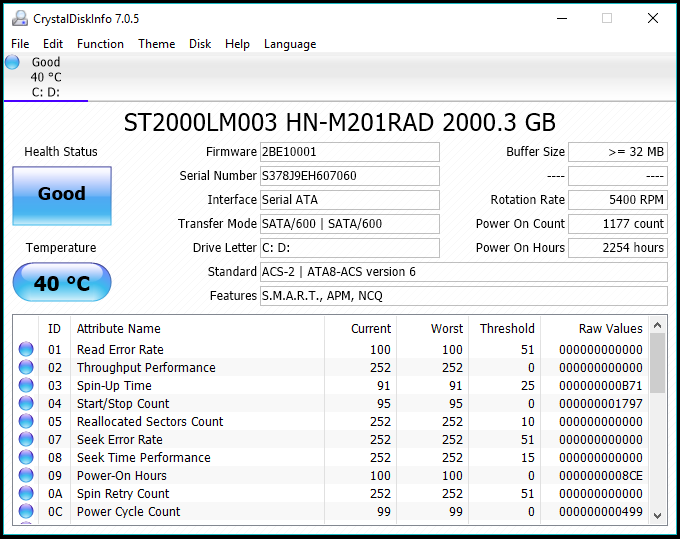Click the blue disk status orb for C: D:
Screen dimensions: 680x539
pos(12,62)
